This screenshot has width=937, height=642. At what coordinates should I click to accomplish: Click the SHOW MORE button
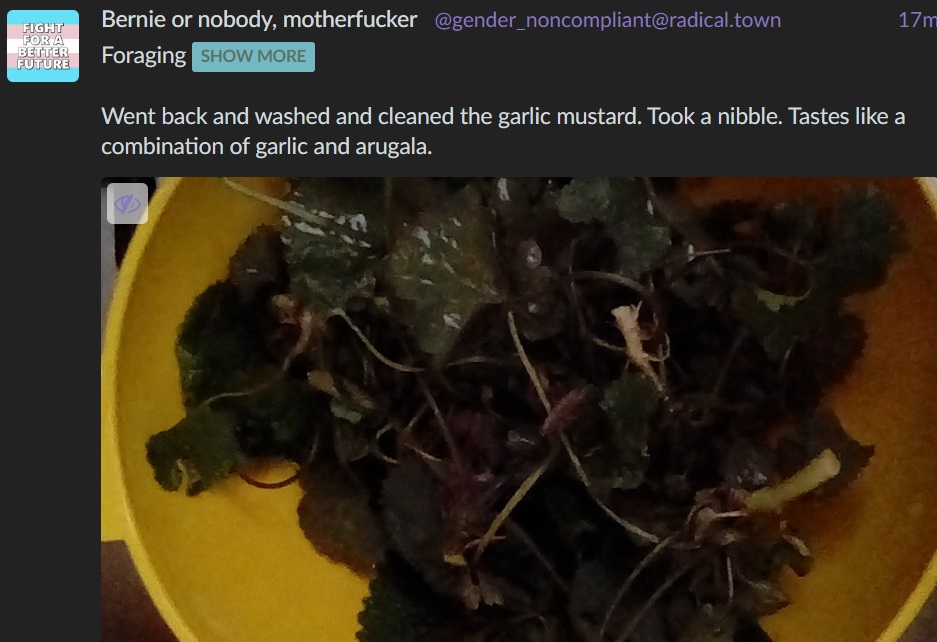pyautogui.click(x=253, y=57)
